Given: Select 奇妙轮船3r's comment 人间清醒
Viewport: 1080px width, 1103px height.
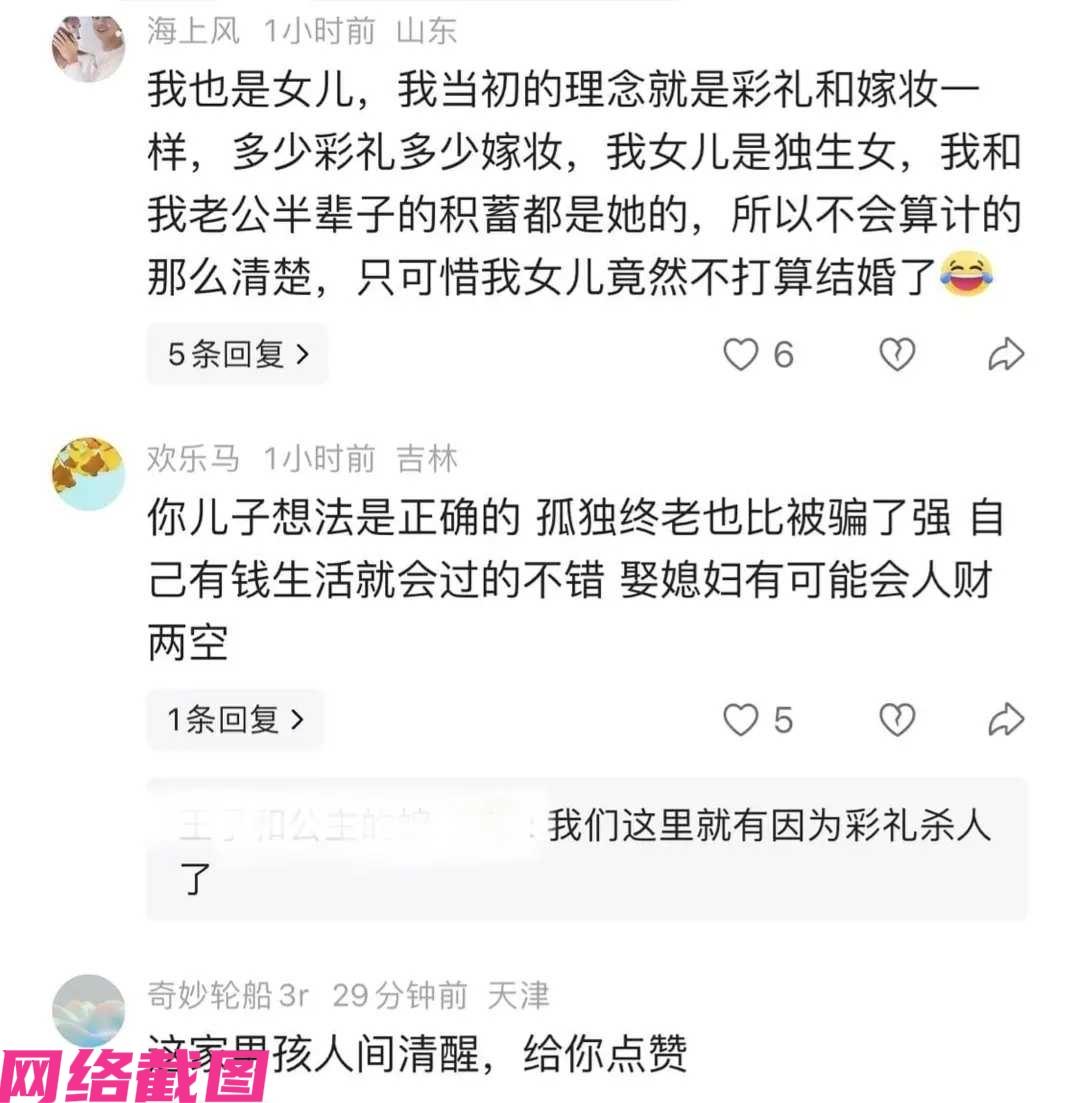Looking at the screenshot, I should tap(417, 1054).
